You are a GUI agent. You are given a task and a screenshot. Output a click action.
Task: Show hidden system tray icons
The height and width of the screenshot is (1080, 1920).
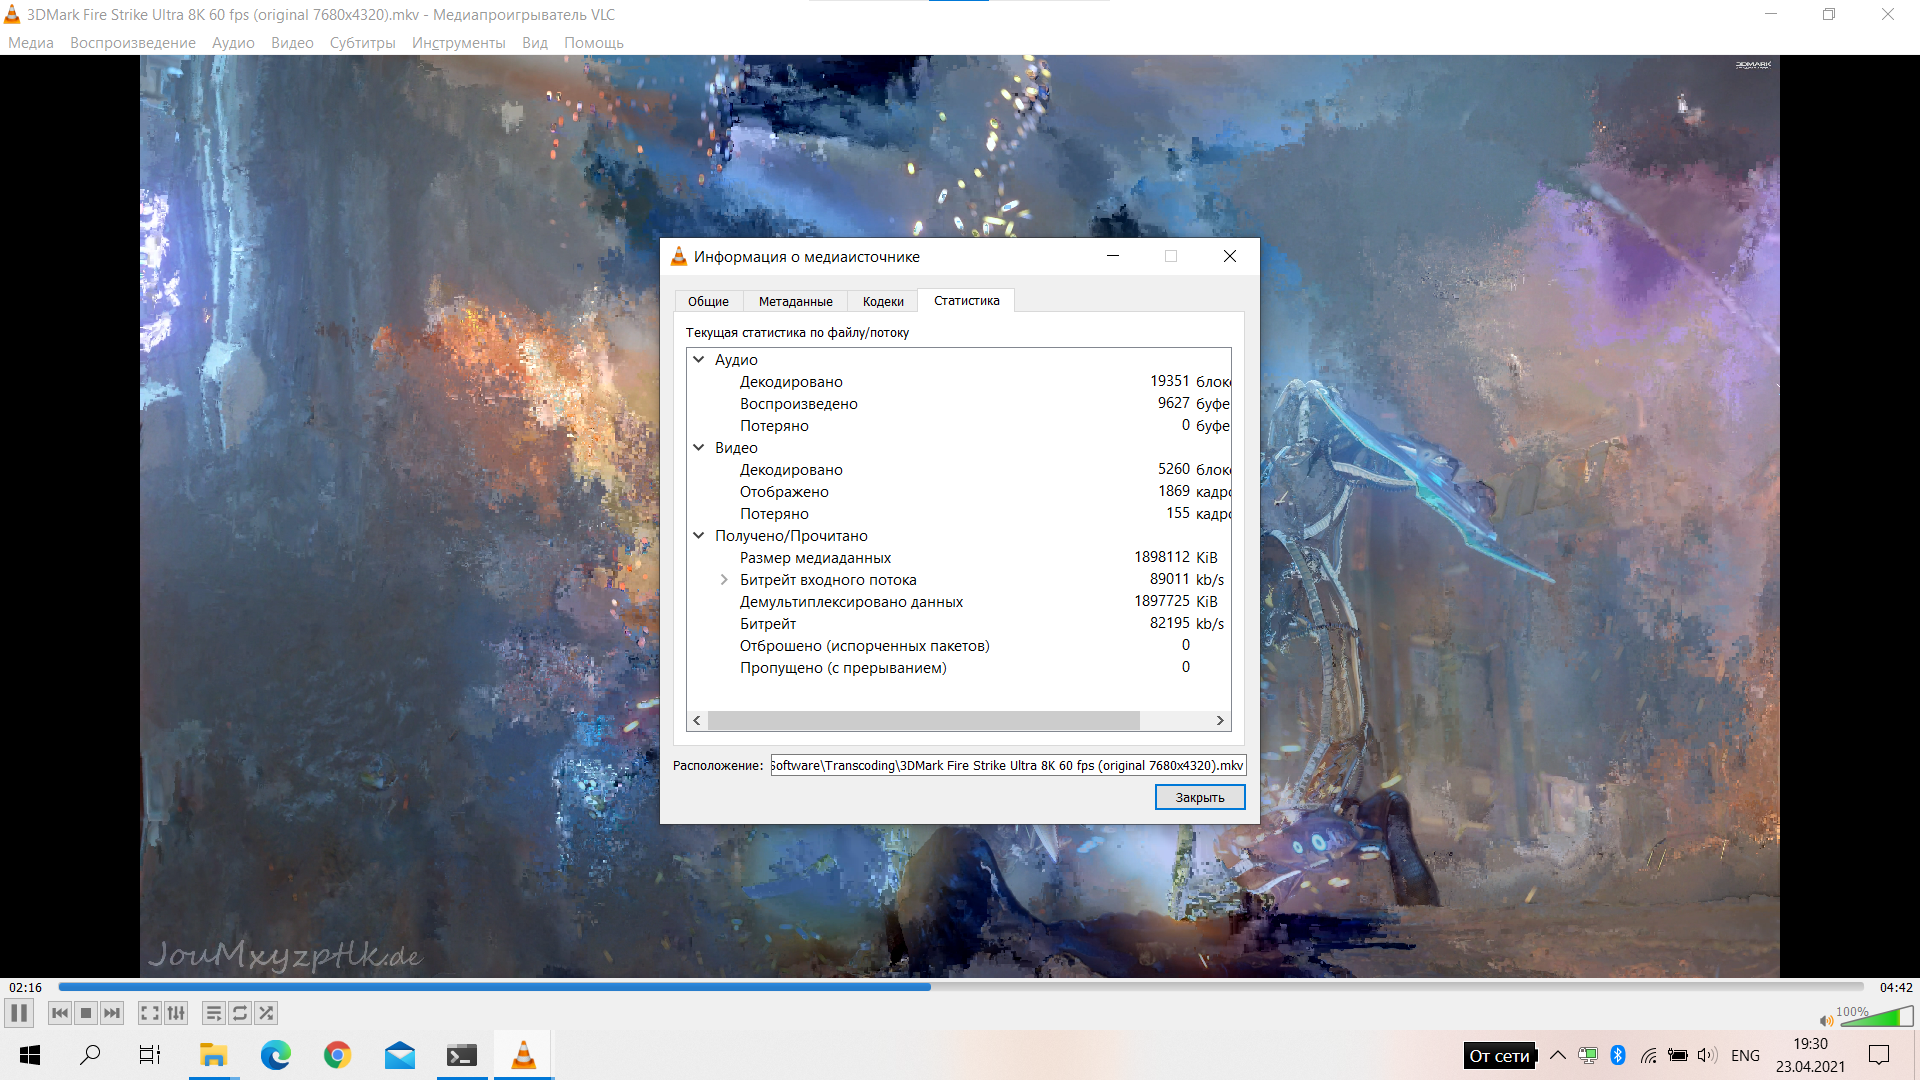1558,1055
